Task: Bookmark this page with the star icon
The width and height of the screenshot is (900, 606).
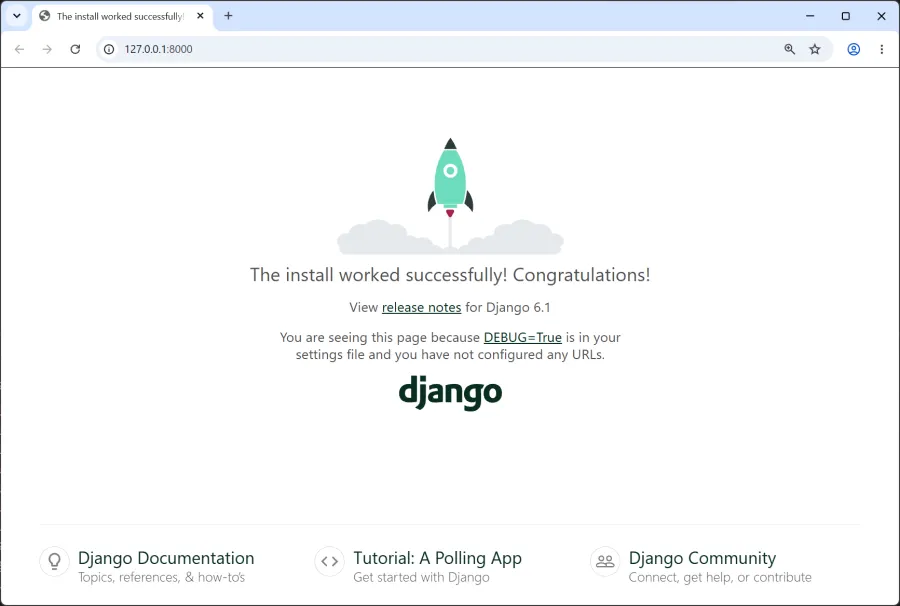Action: (x=815, y=49)
